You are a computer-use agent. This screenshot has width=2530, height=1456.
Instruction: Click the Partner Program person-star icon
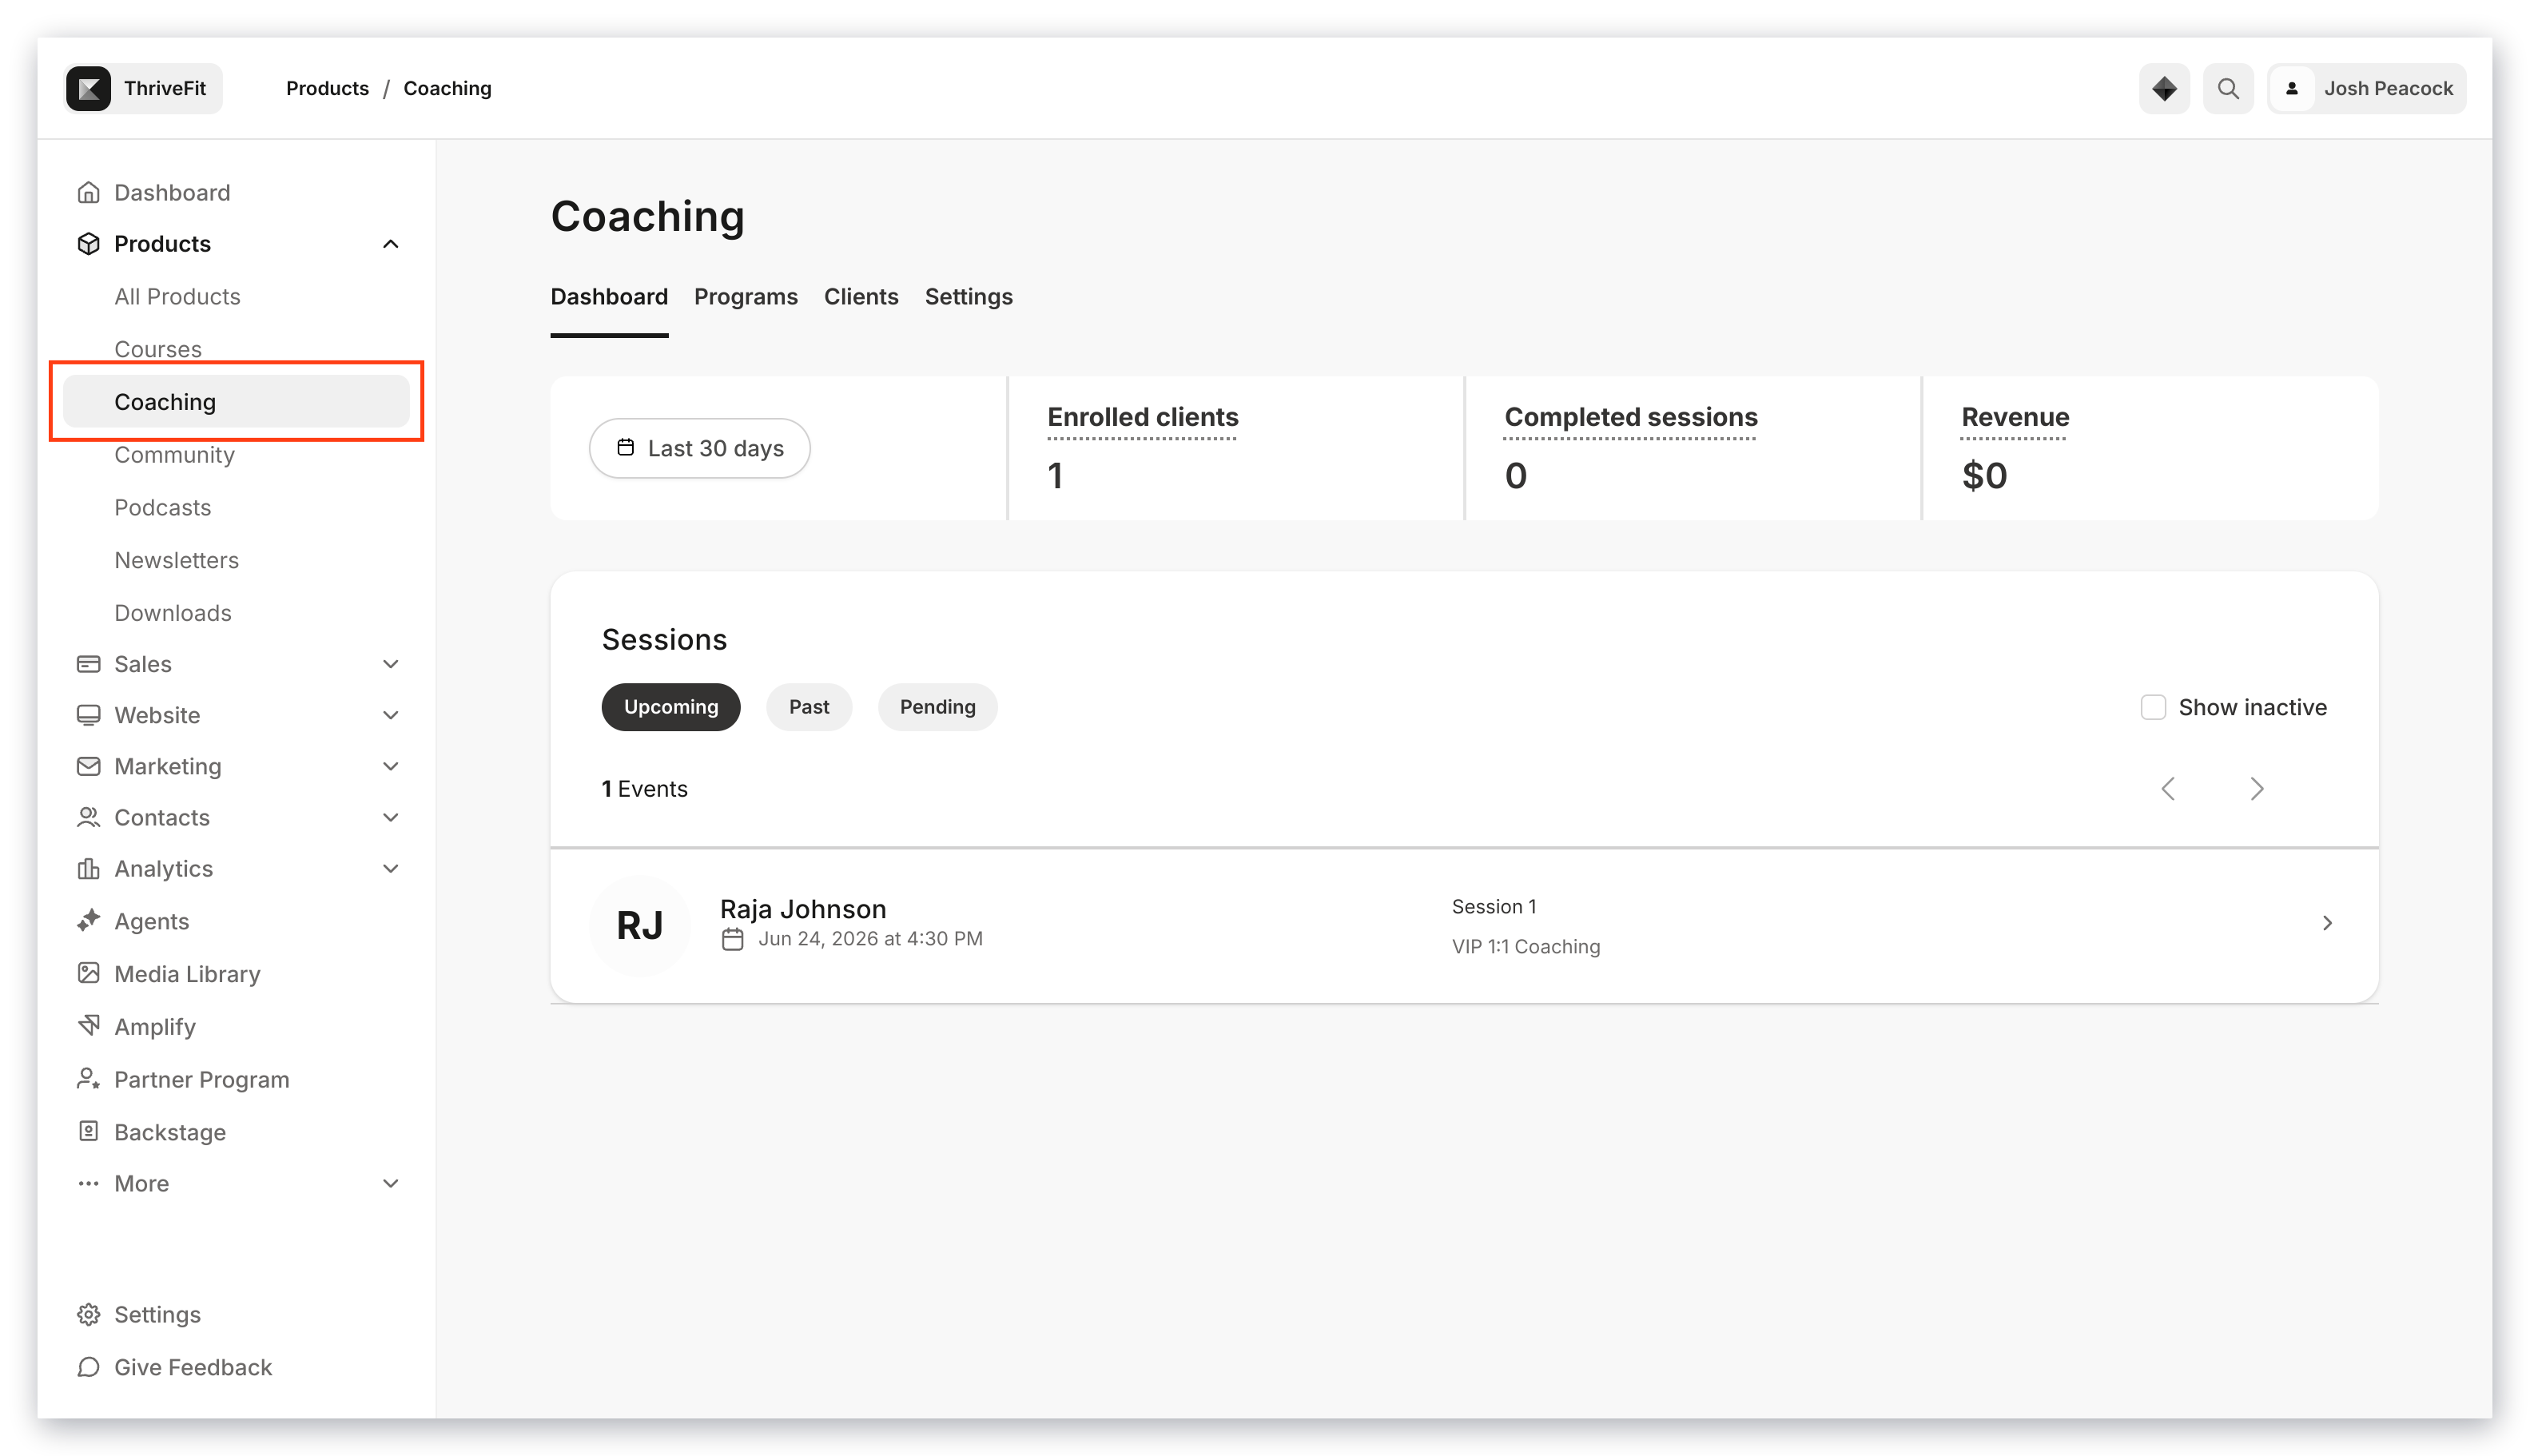(x=89, y=1079)
